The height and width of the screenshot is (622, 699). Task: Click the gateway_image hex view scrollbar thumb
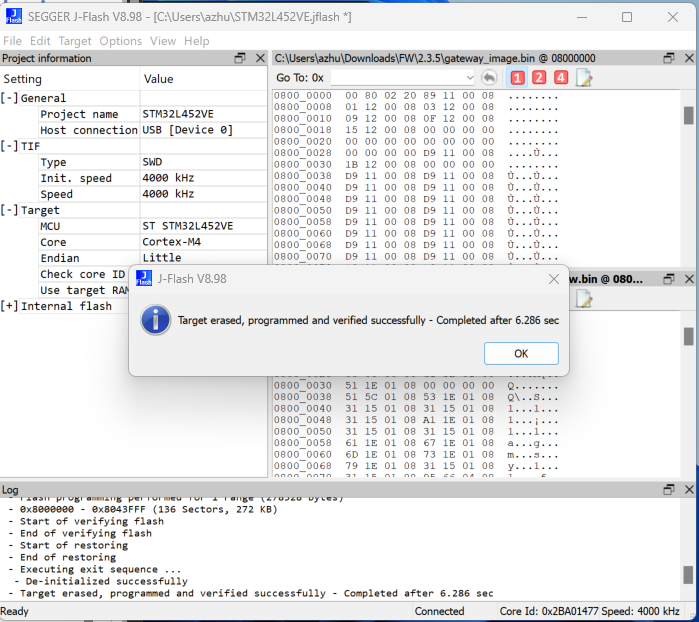688,115
